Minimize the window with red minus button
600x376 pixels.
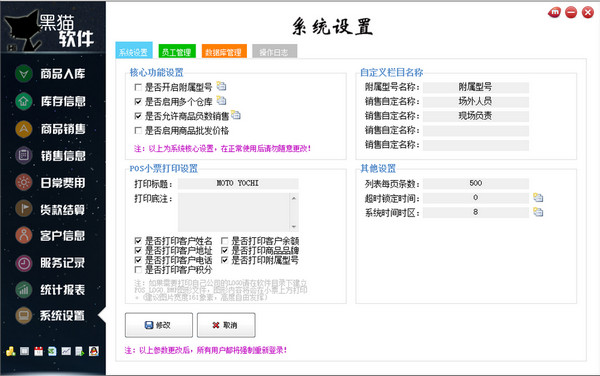pyautogui.click(x=571, y=13)
